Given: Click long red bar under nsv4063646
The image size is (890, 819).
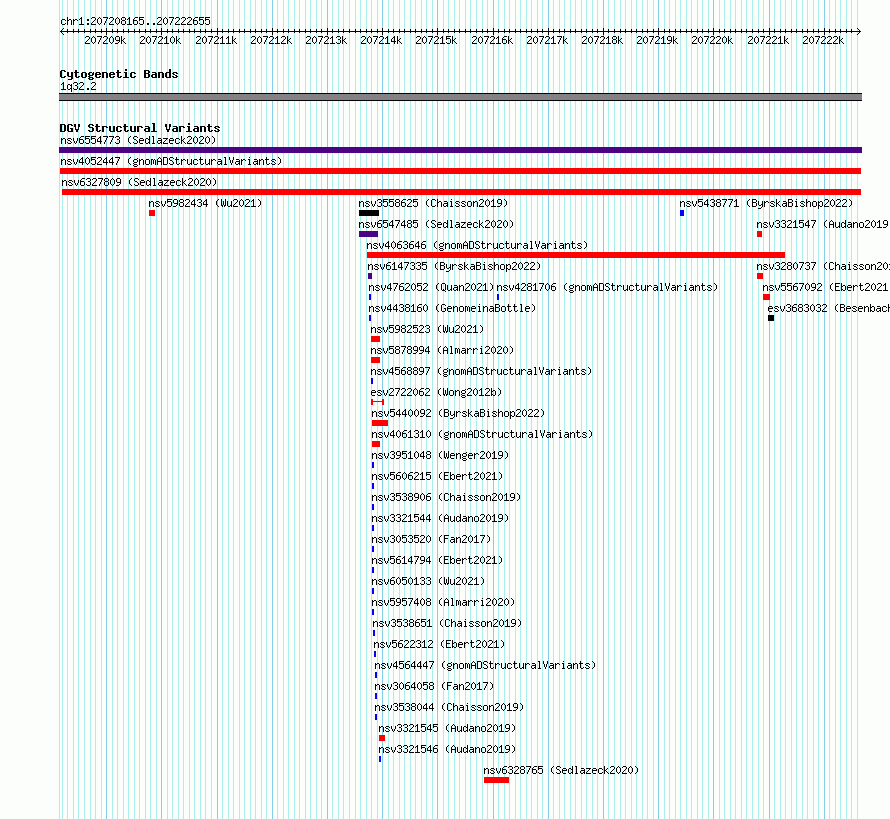Looking at the screenshot, I should [576, 255].
